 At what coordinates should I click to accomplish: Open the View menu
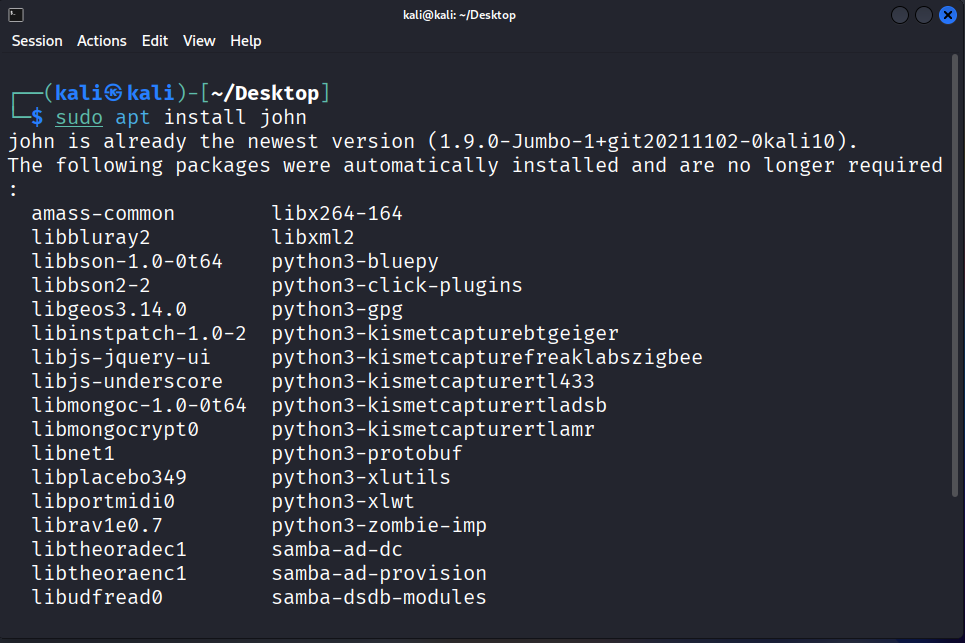point(199,41)
